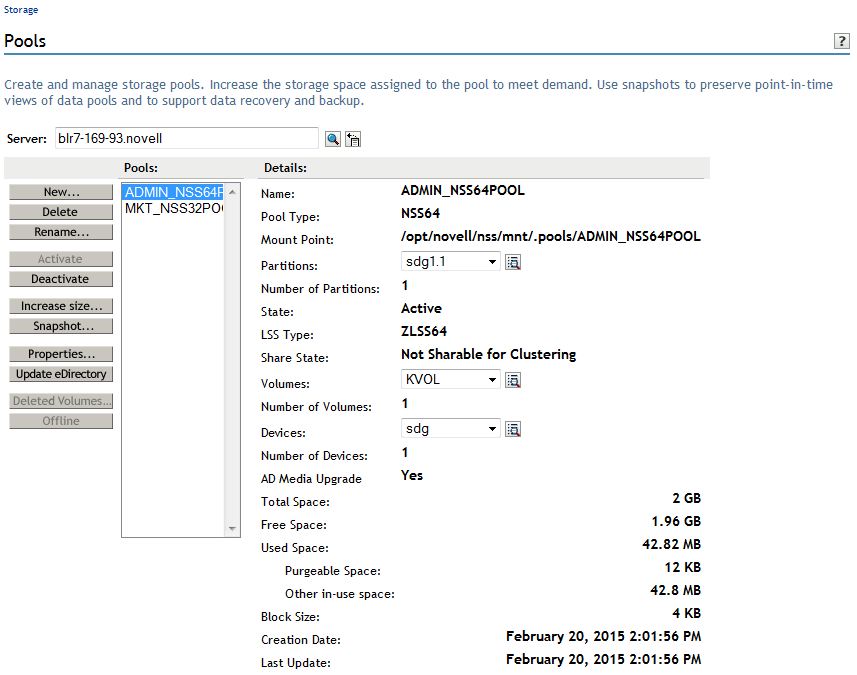857x675 pixels.
Task: Select MKT_NSS32POOL in the pools list
Action: click(x=173, y=208)
